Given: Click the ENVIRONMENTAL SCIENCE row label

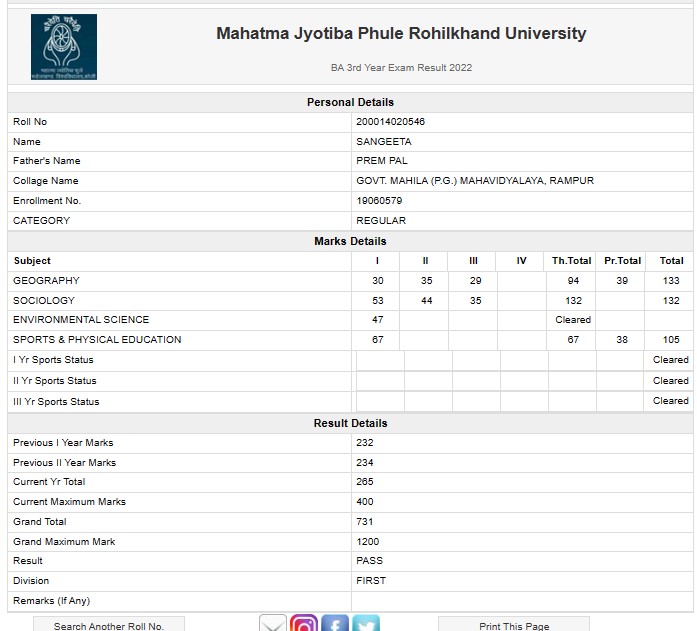Looking at the screenshot, I should point(81,319).
